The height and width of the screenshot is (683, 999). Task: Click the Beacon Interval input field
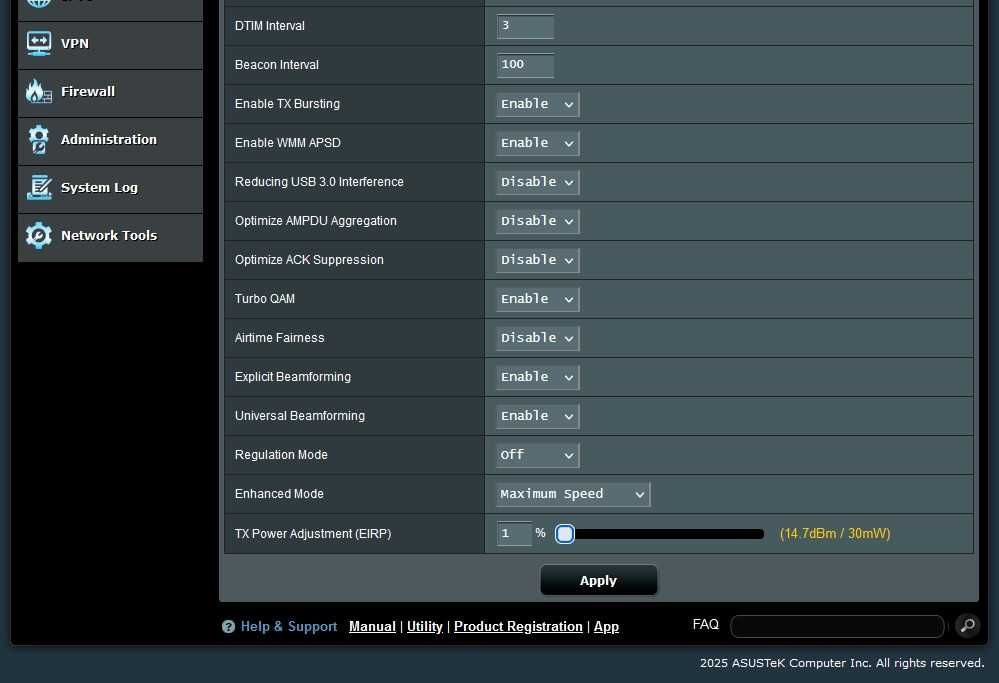[x=525, y=65]
